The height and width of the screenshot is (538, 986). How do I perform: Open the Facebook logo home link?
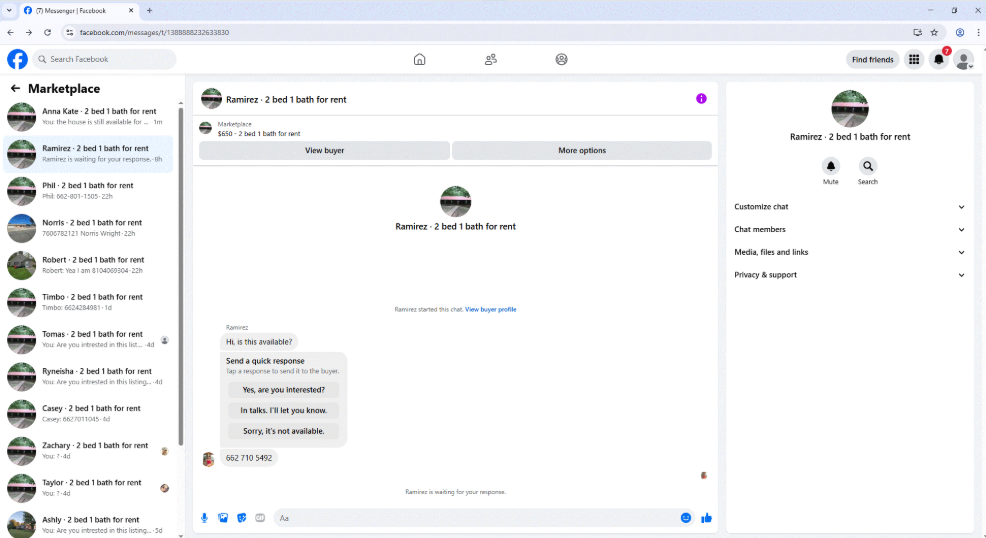click(18, 59)
